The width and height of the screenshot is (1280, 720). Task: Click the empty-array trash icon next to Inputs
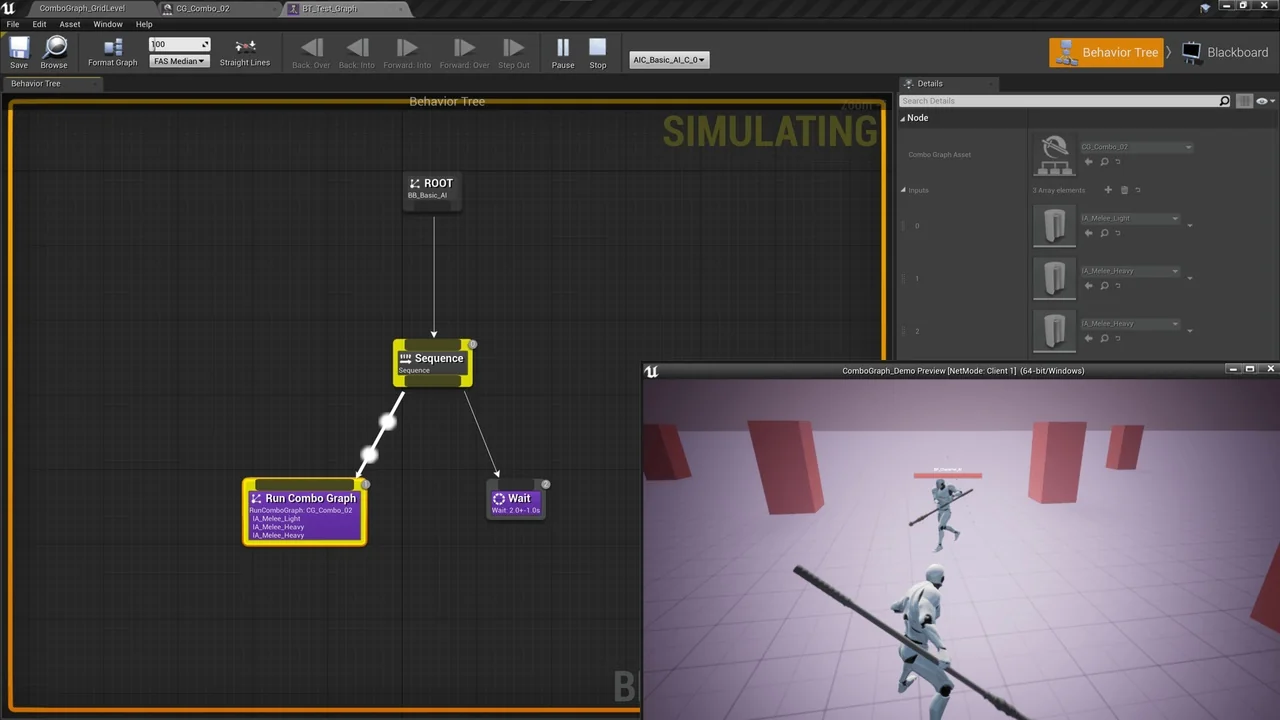click(x=1124, y=190)
